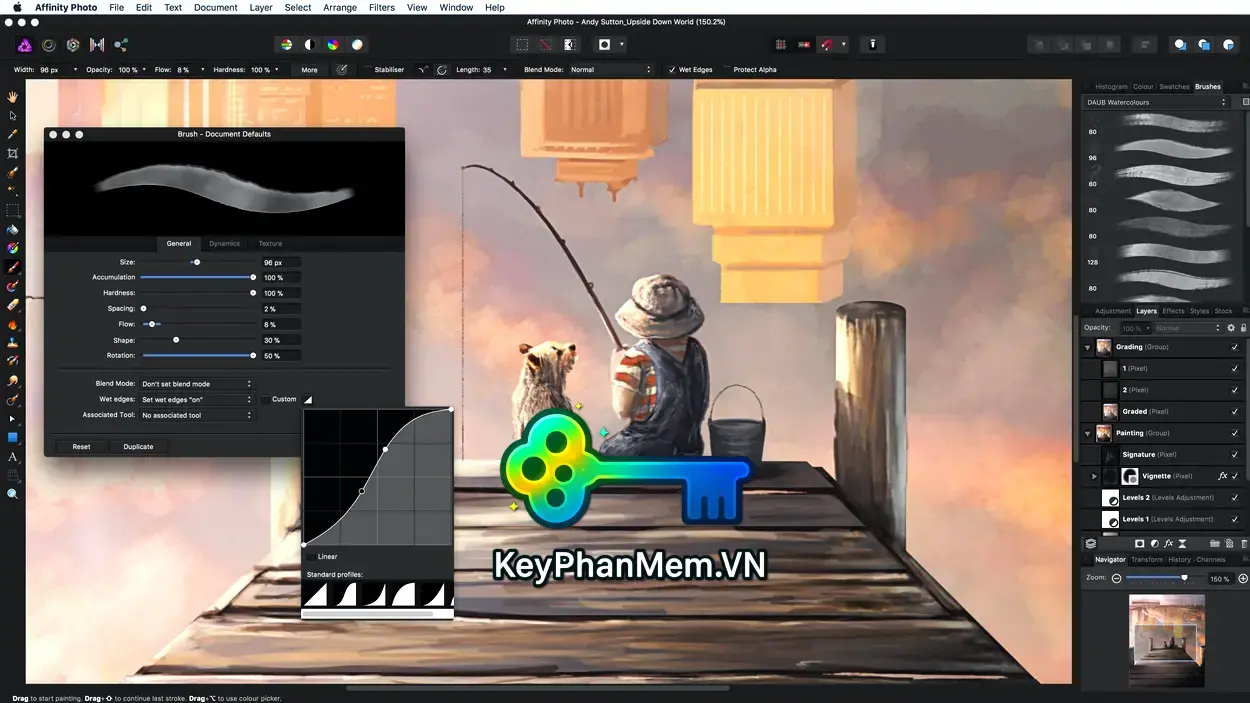1250x703 pixels.
Task: Collapse the Grading layer group
Action: click(x=1087, y=347)
